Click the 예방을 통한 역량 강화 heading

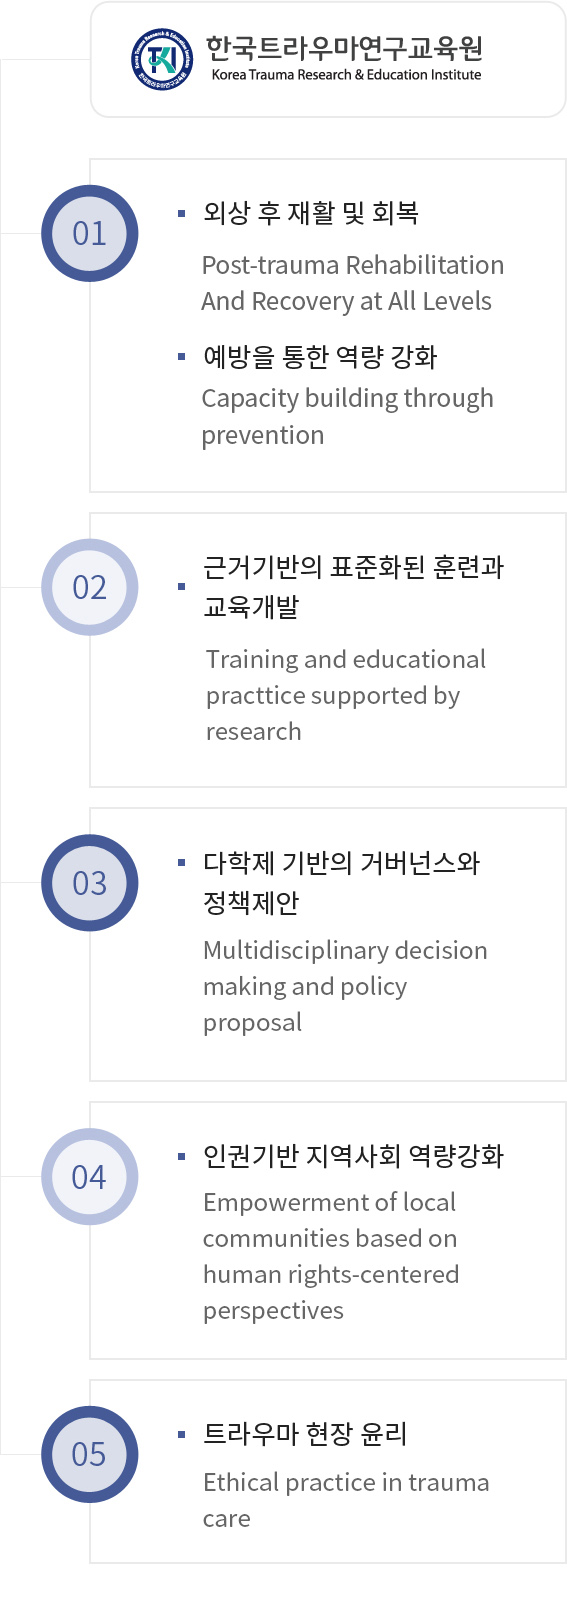320,356
